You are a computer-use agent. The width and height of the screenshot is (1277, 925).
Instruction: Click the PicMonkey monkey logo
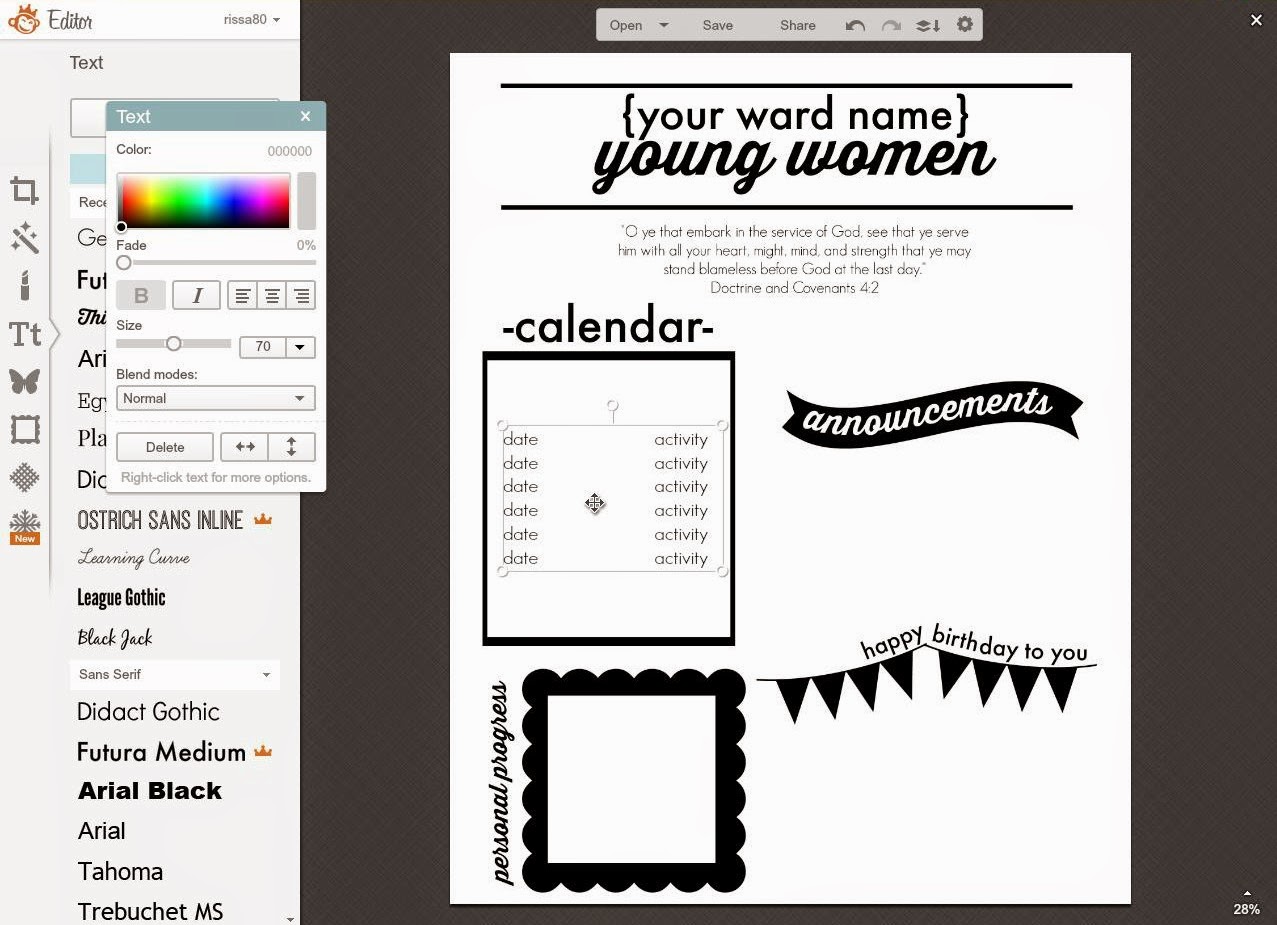click(23, 20)
